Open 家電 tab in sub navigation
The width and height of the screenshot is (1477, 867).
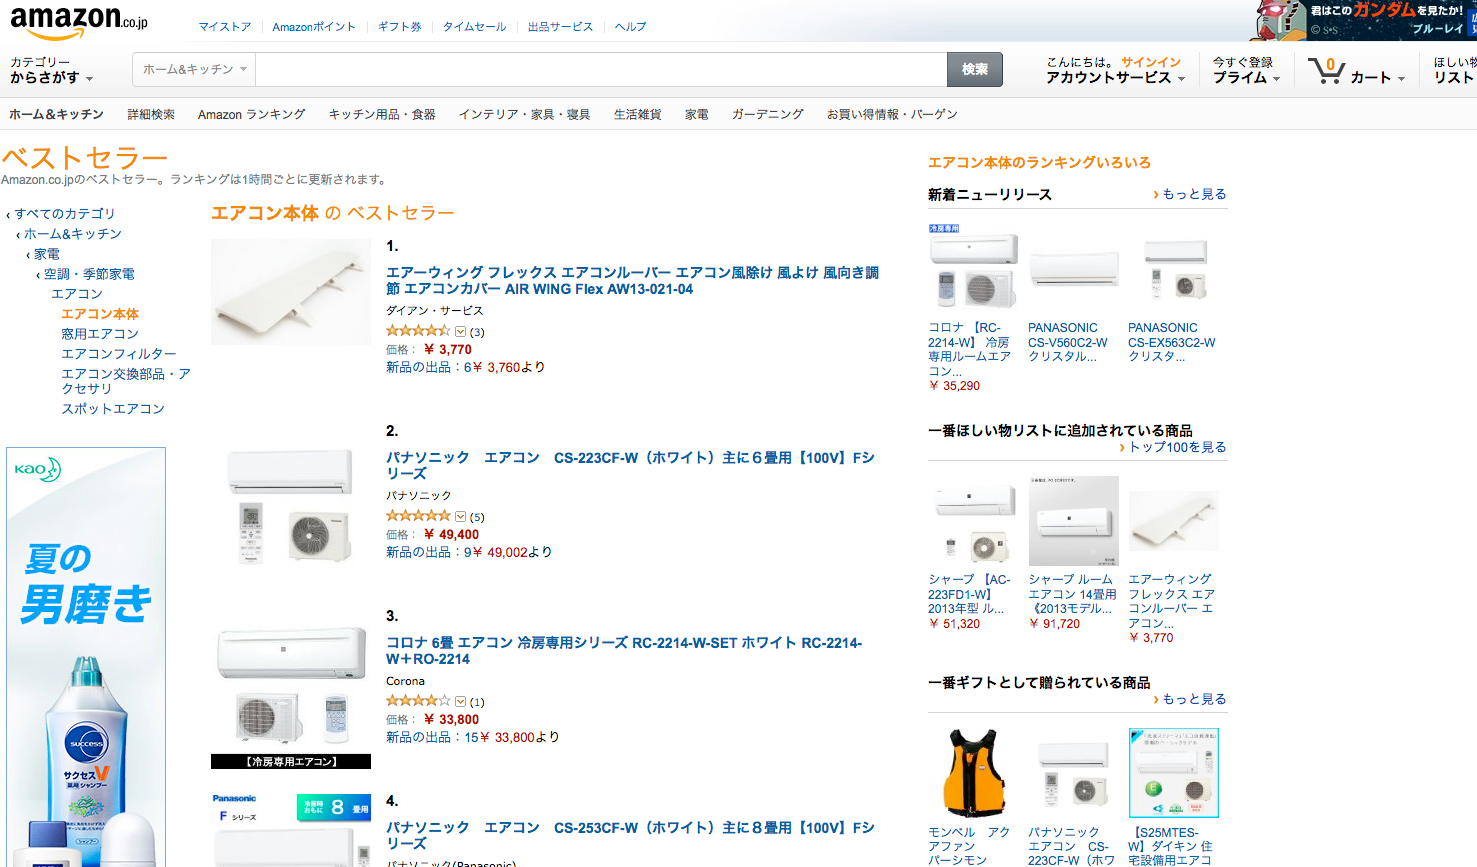(697, 115)
